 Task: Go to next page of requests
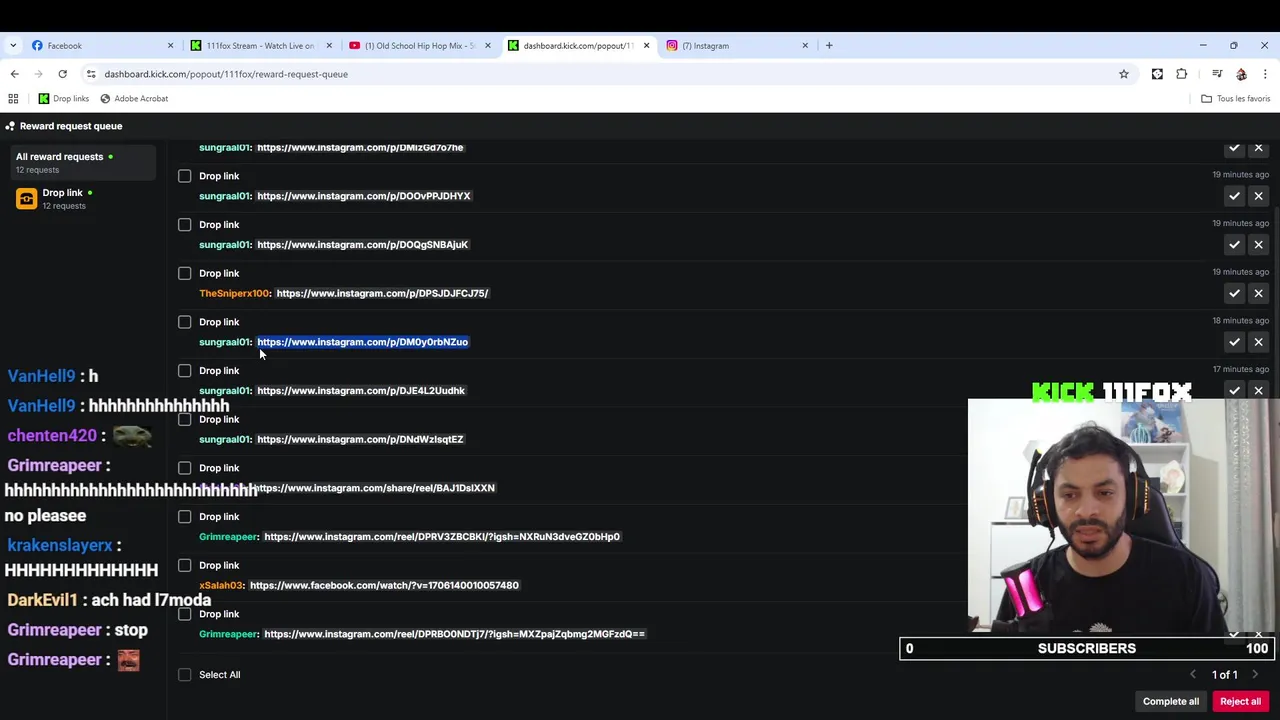pyautogui.click(x=1255, y=675)
